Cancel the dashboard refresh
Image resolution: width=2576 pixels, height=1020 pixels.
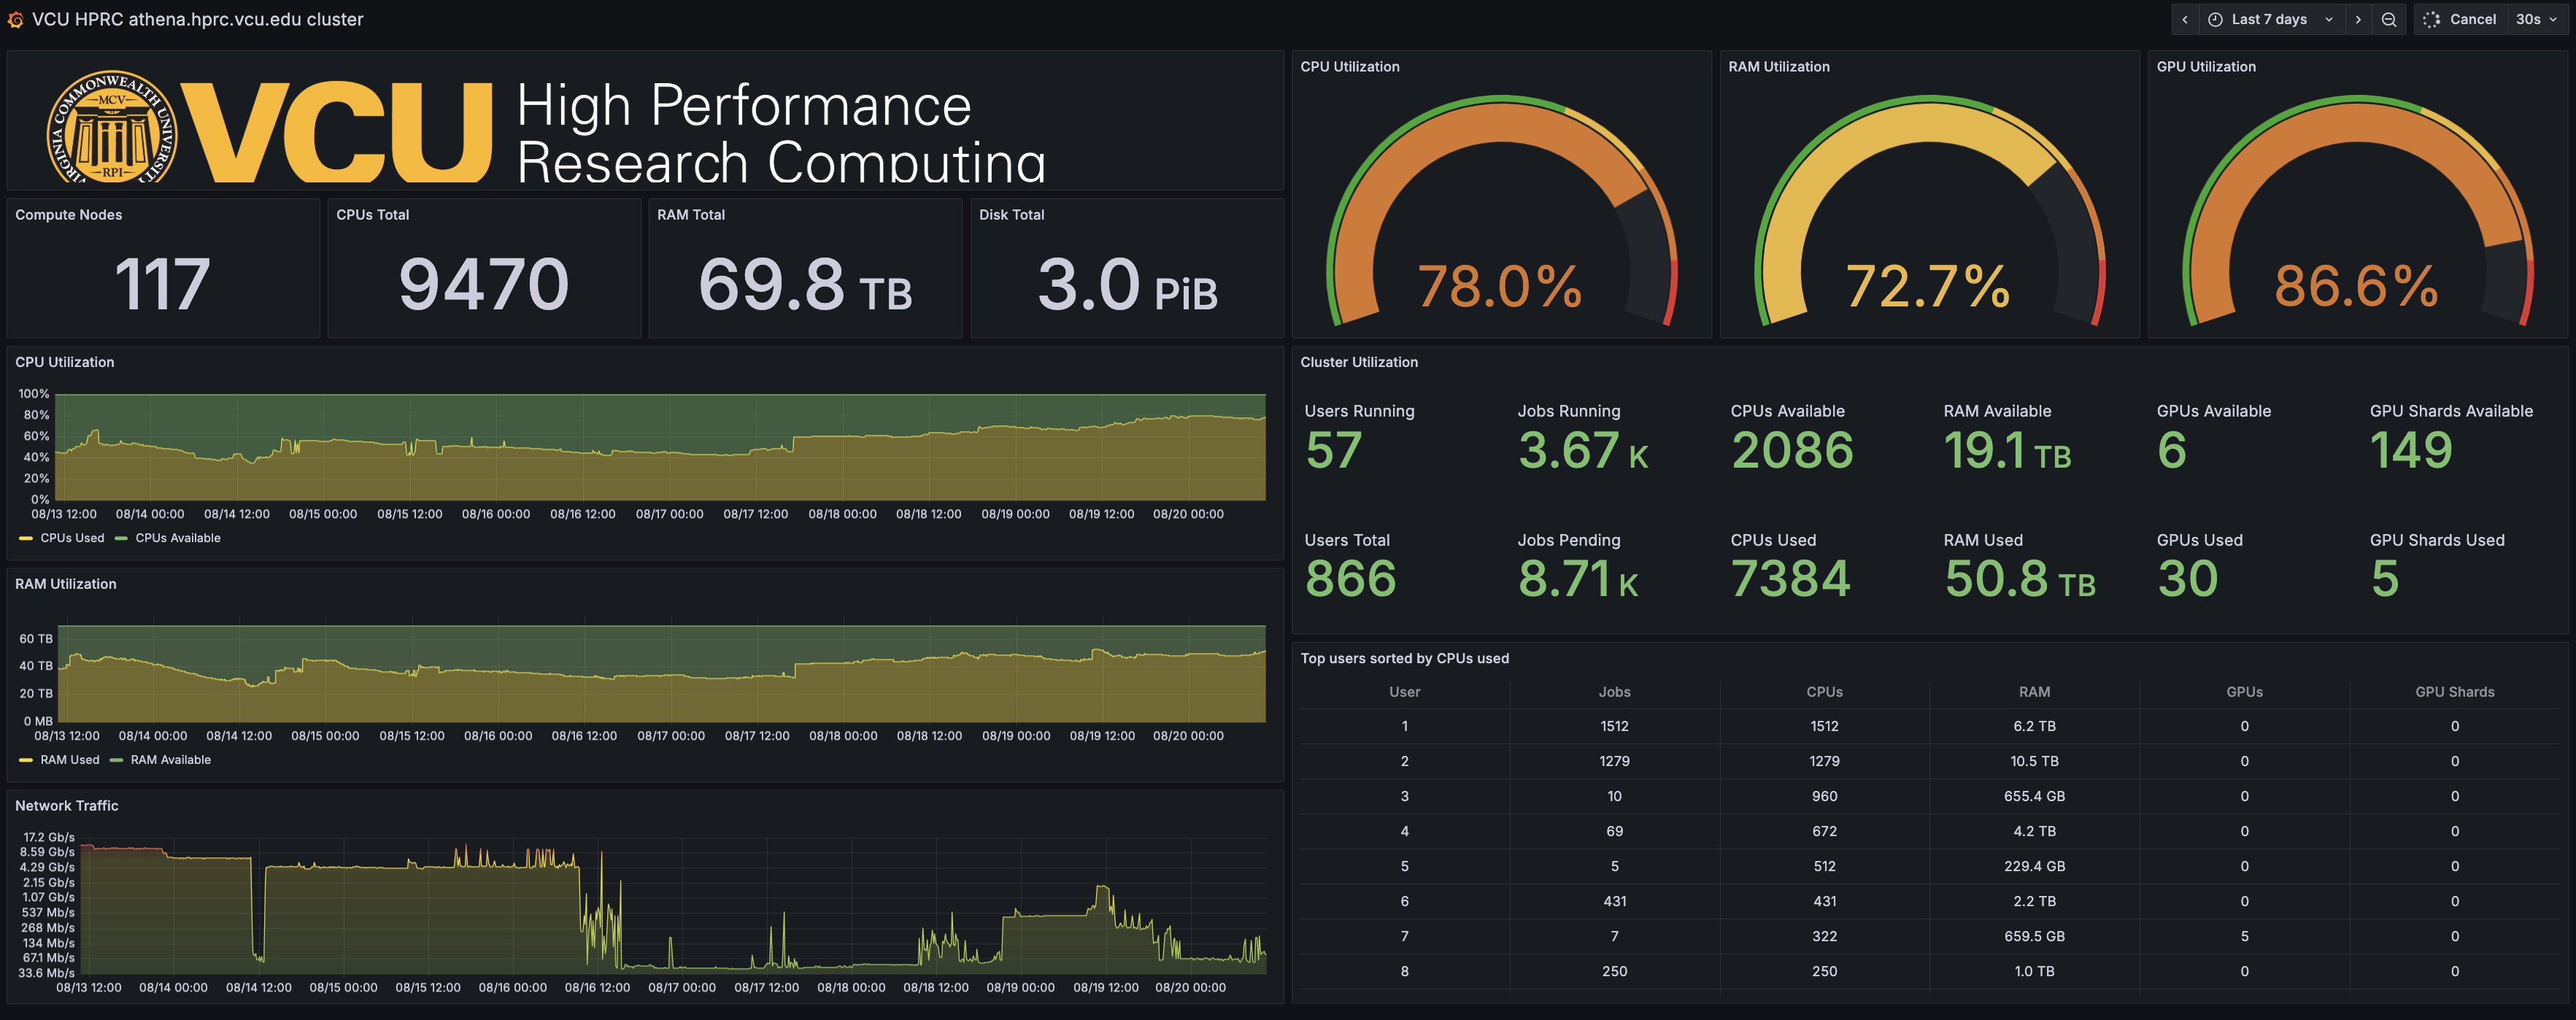(x=2472, y=19)
